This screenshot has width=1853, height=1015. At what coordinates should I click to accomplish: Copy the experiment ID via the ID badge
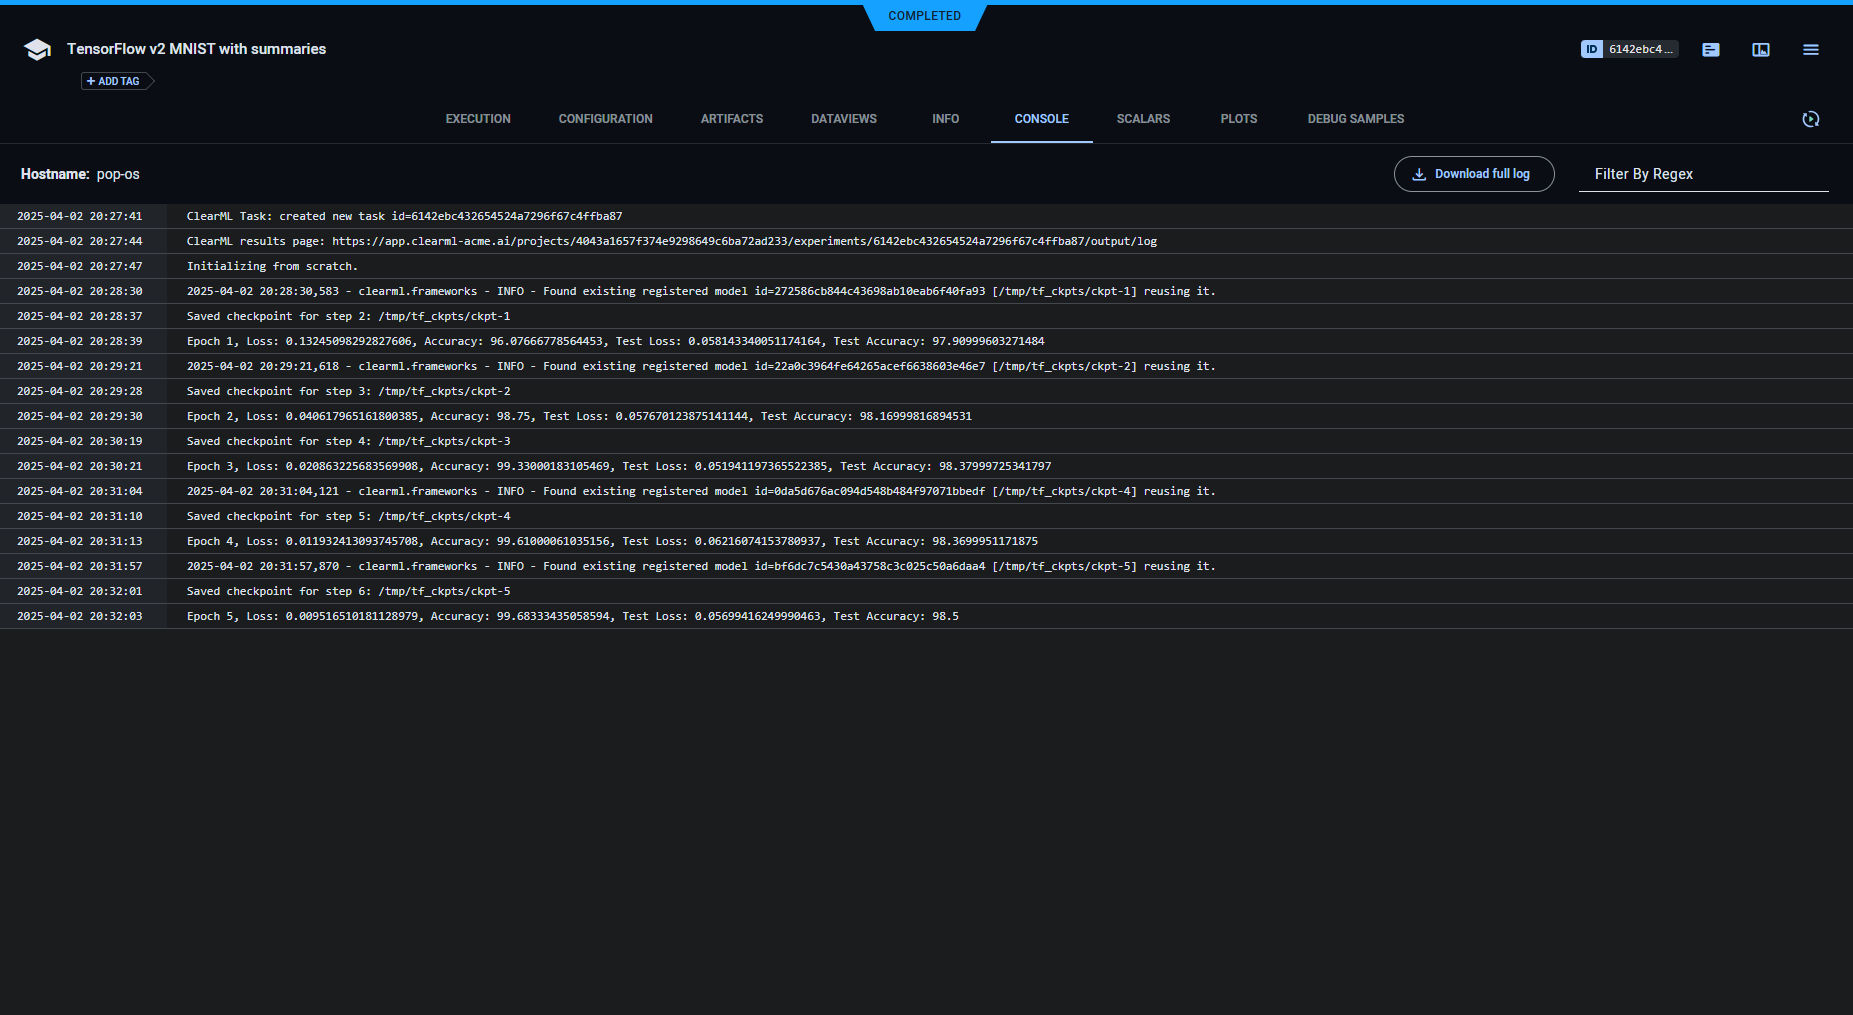[1629, 48]
